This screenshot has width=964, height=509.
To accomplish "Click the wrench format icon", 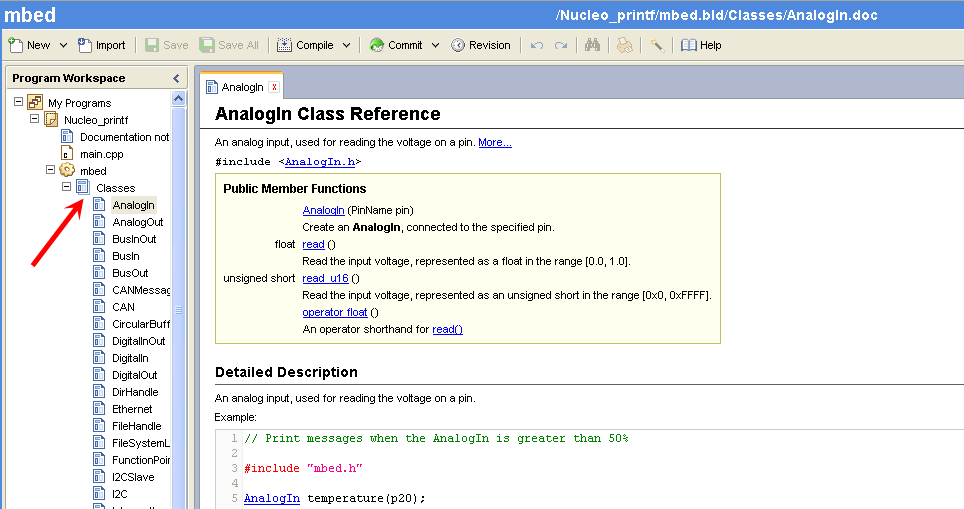I will [657, 45].
